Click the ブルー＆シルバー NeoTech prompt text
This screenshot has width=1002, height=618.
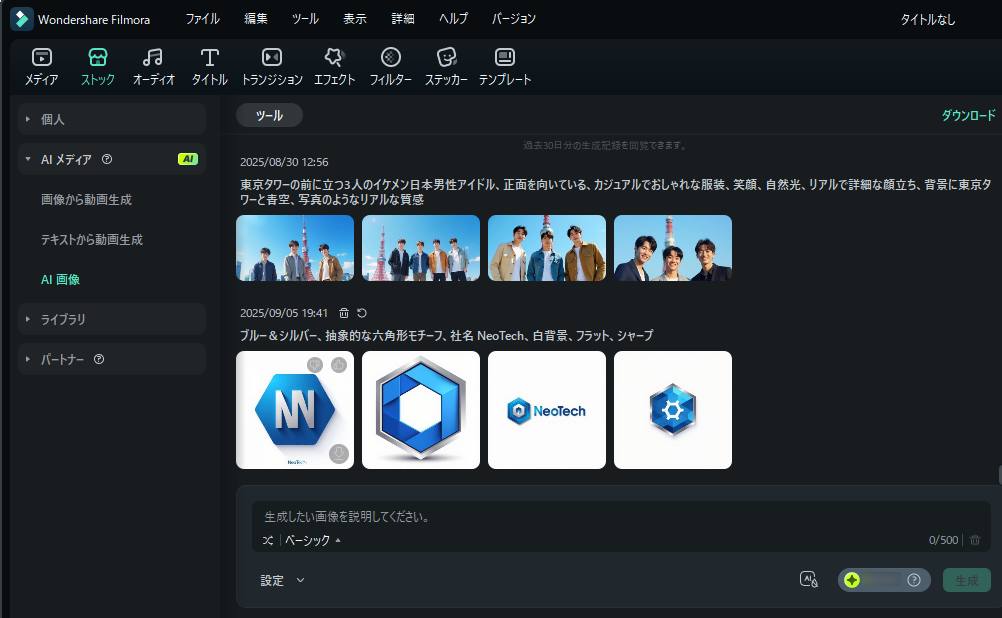pos(447,336)
